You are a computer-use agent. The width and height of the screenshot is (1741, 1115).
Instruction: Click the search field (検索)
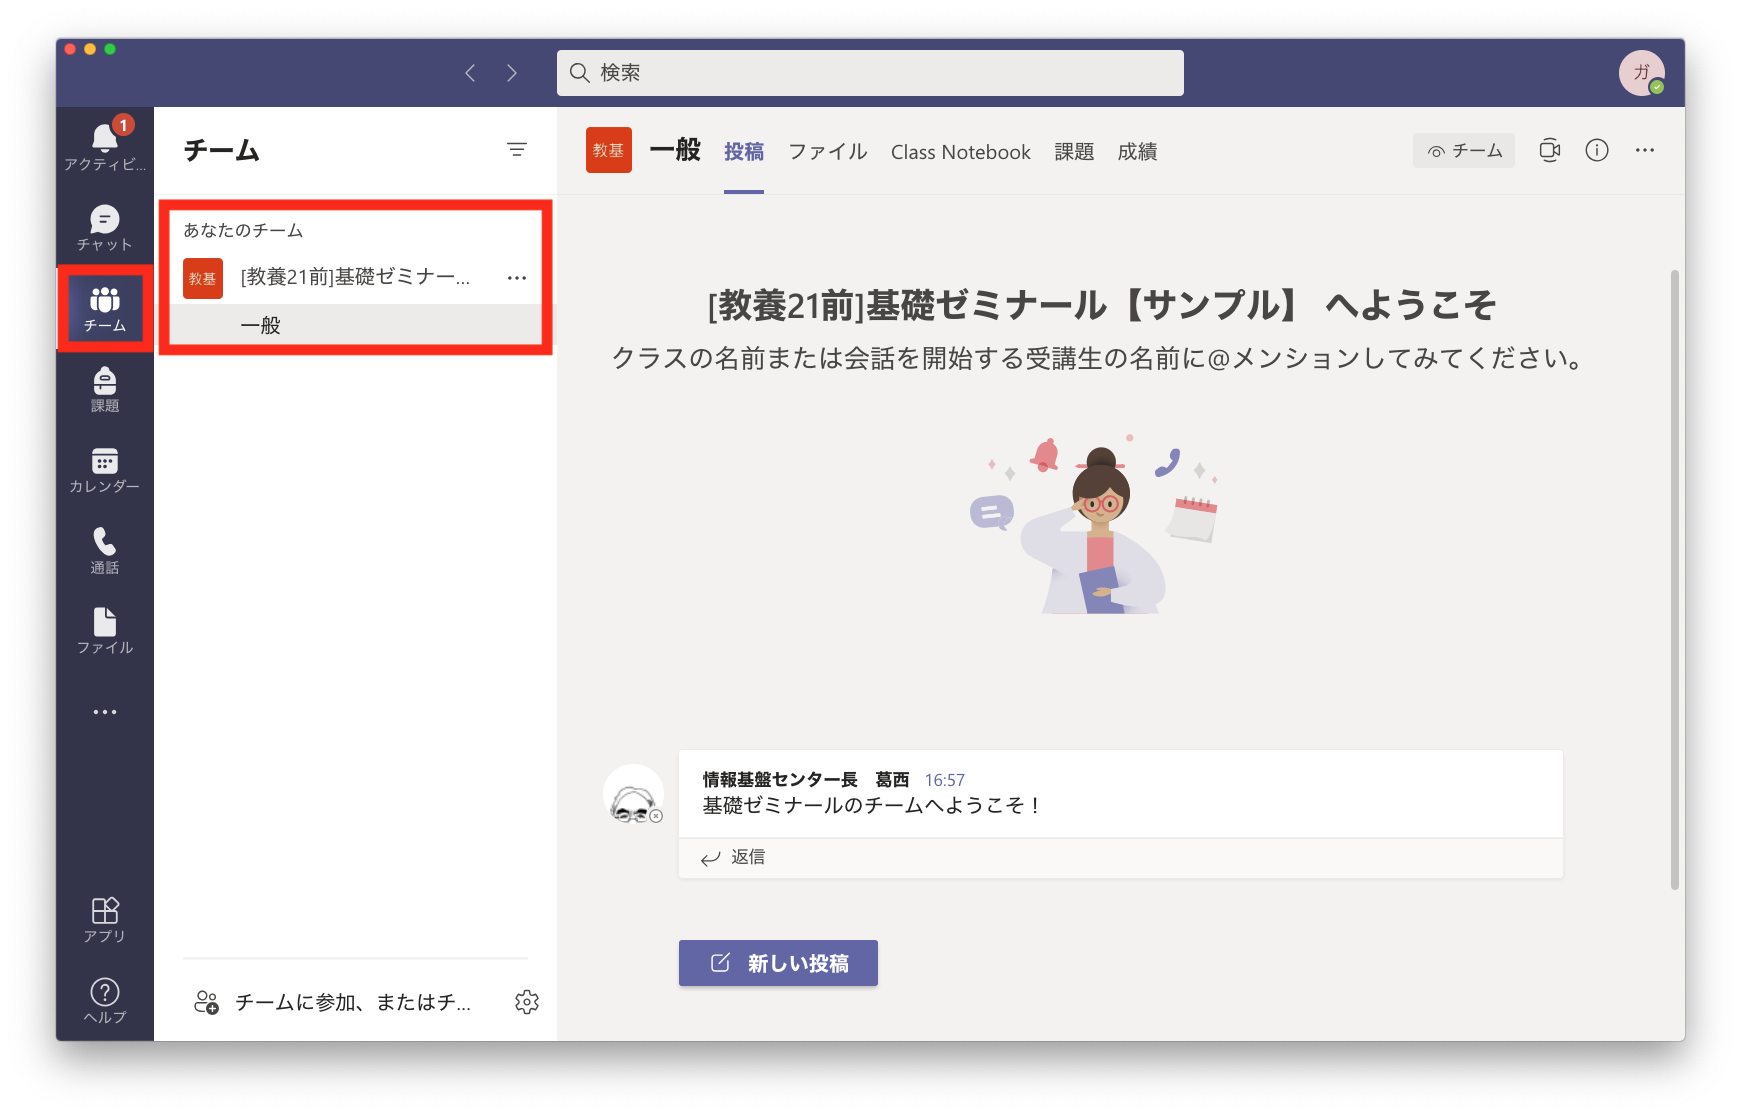click(870, 73)
